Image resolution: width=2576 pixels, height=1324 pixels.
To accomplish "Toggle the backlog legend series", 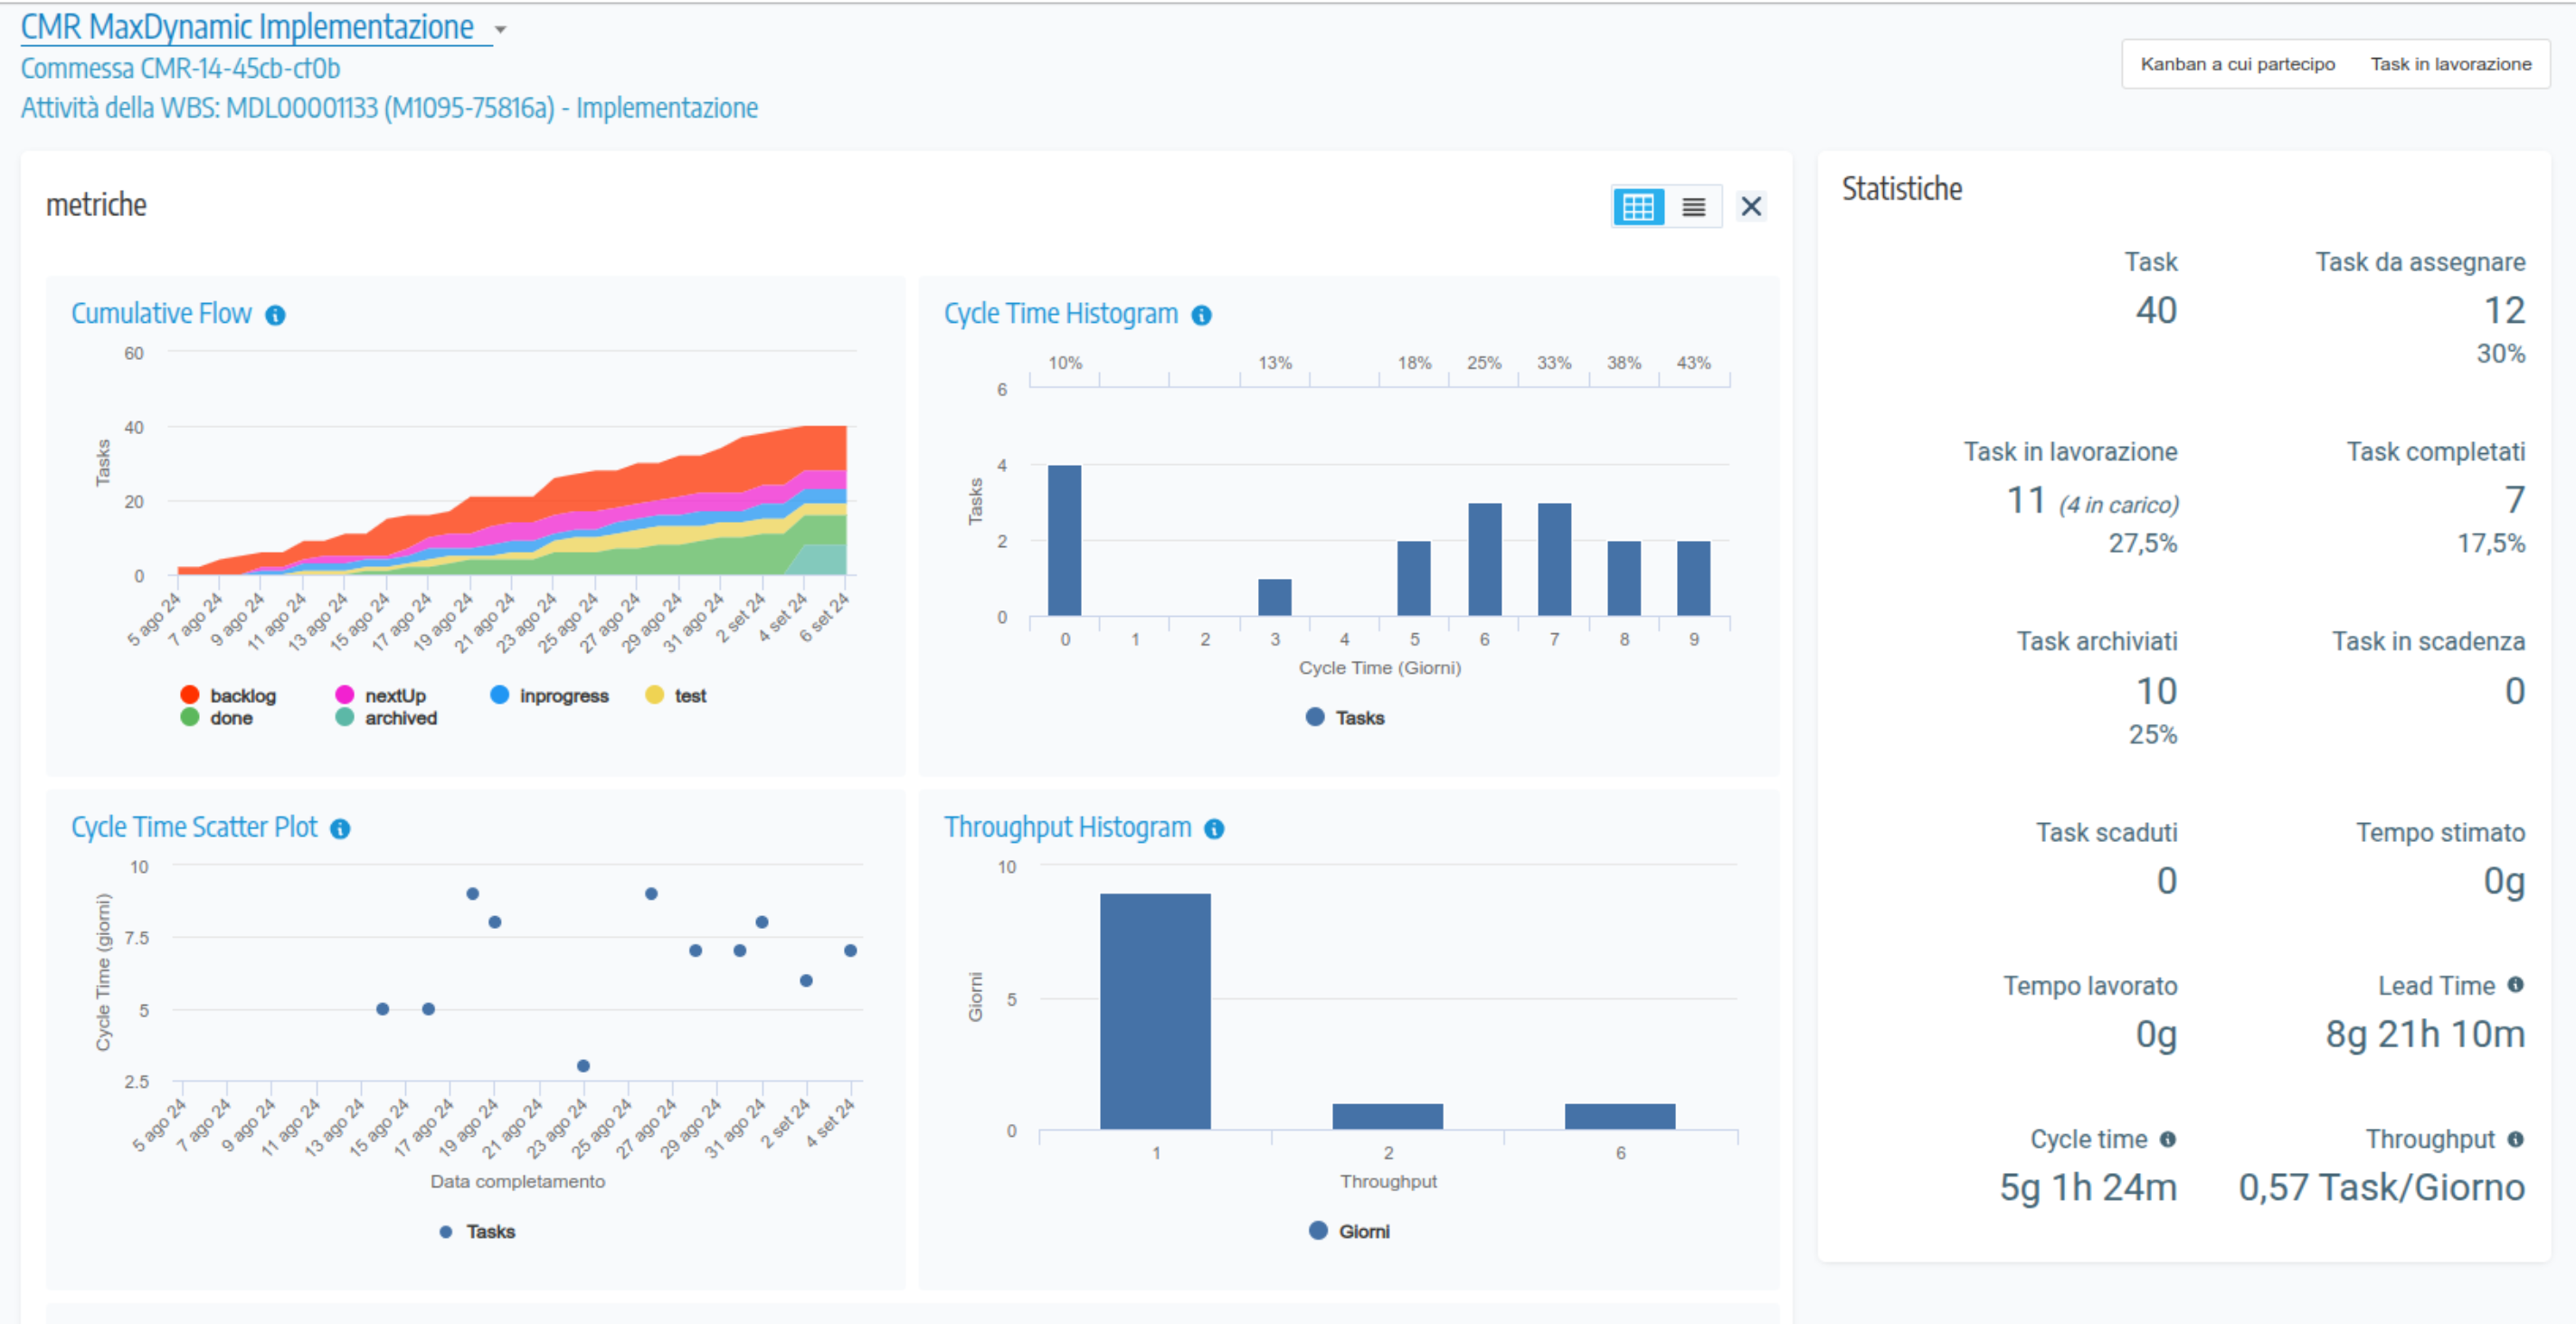I will pos(228,695).
